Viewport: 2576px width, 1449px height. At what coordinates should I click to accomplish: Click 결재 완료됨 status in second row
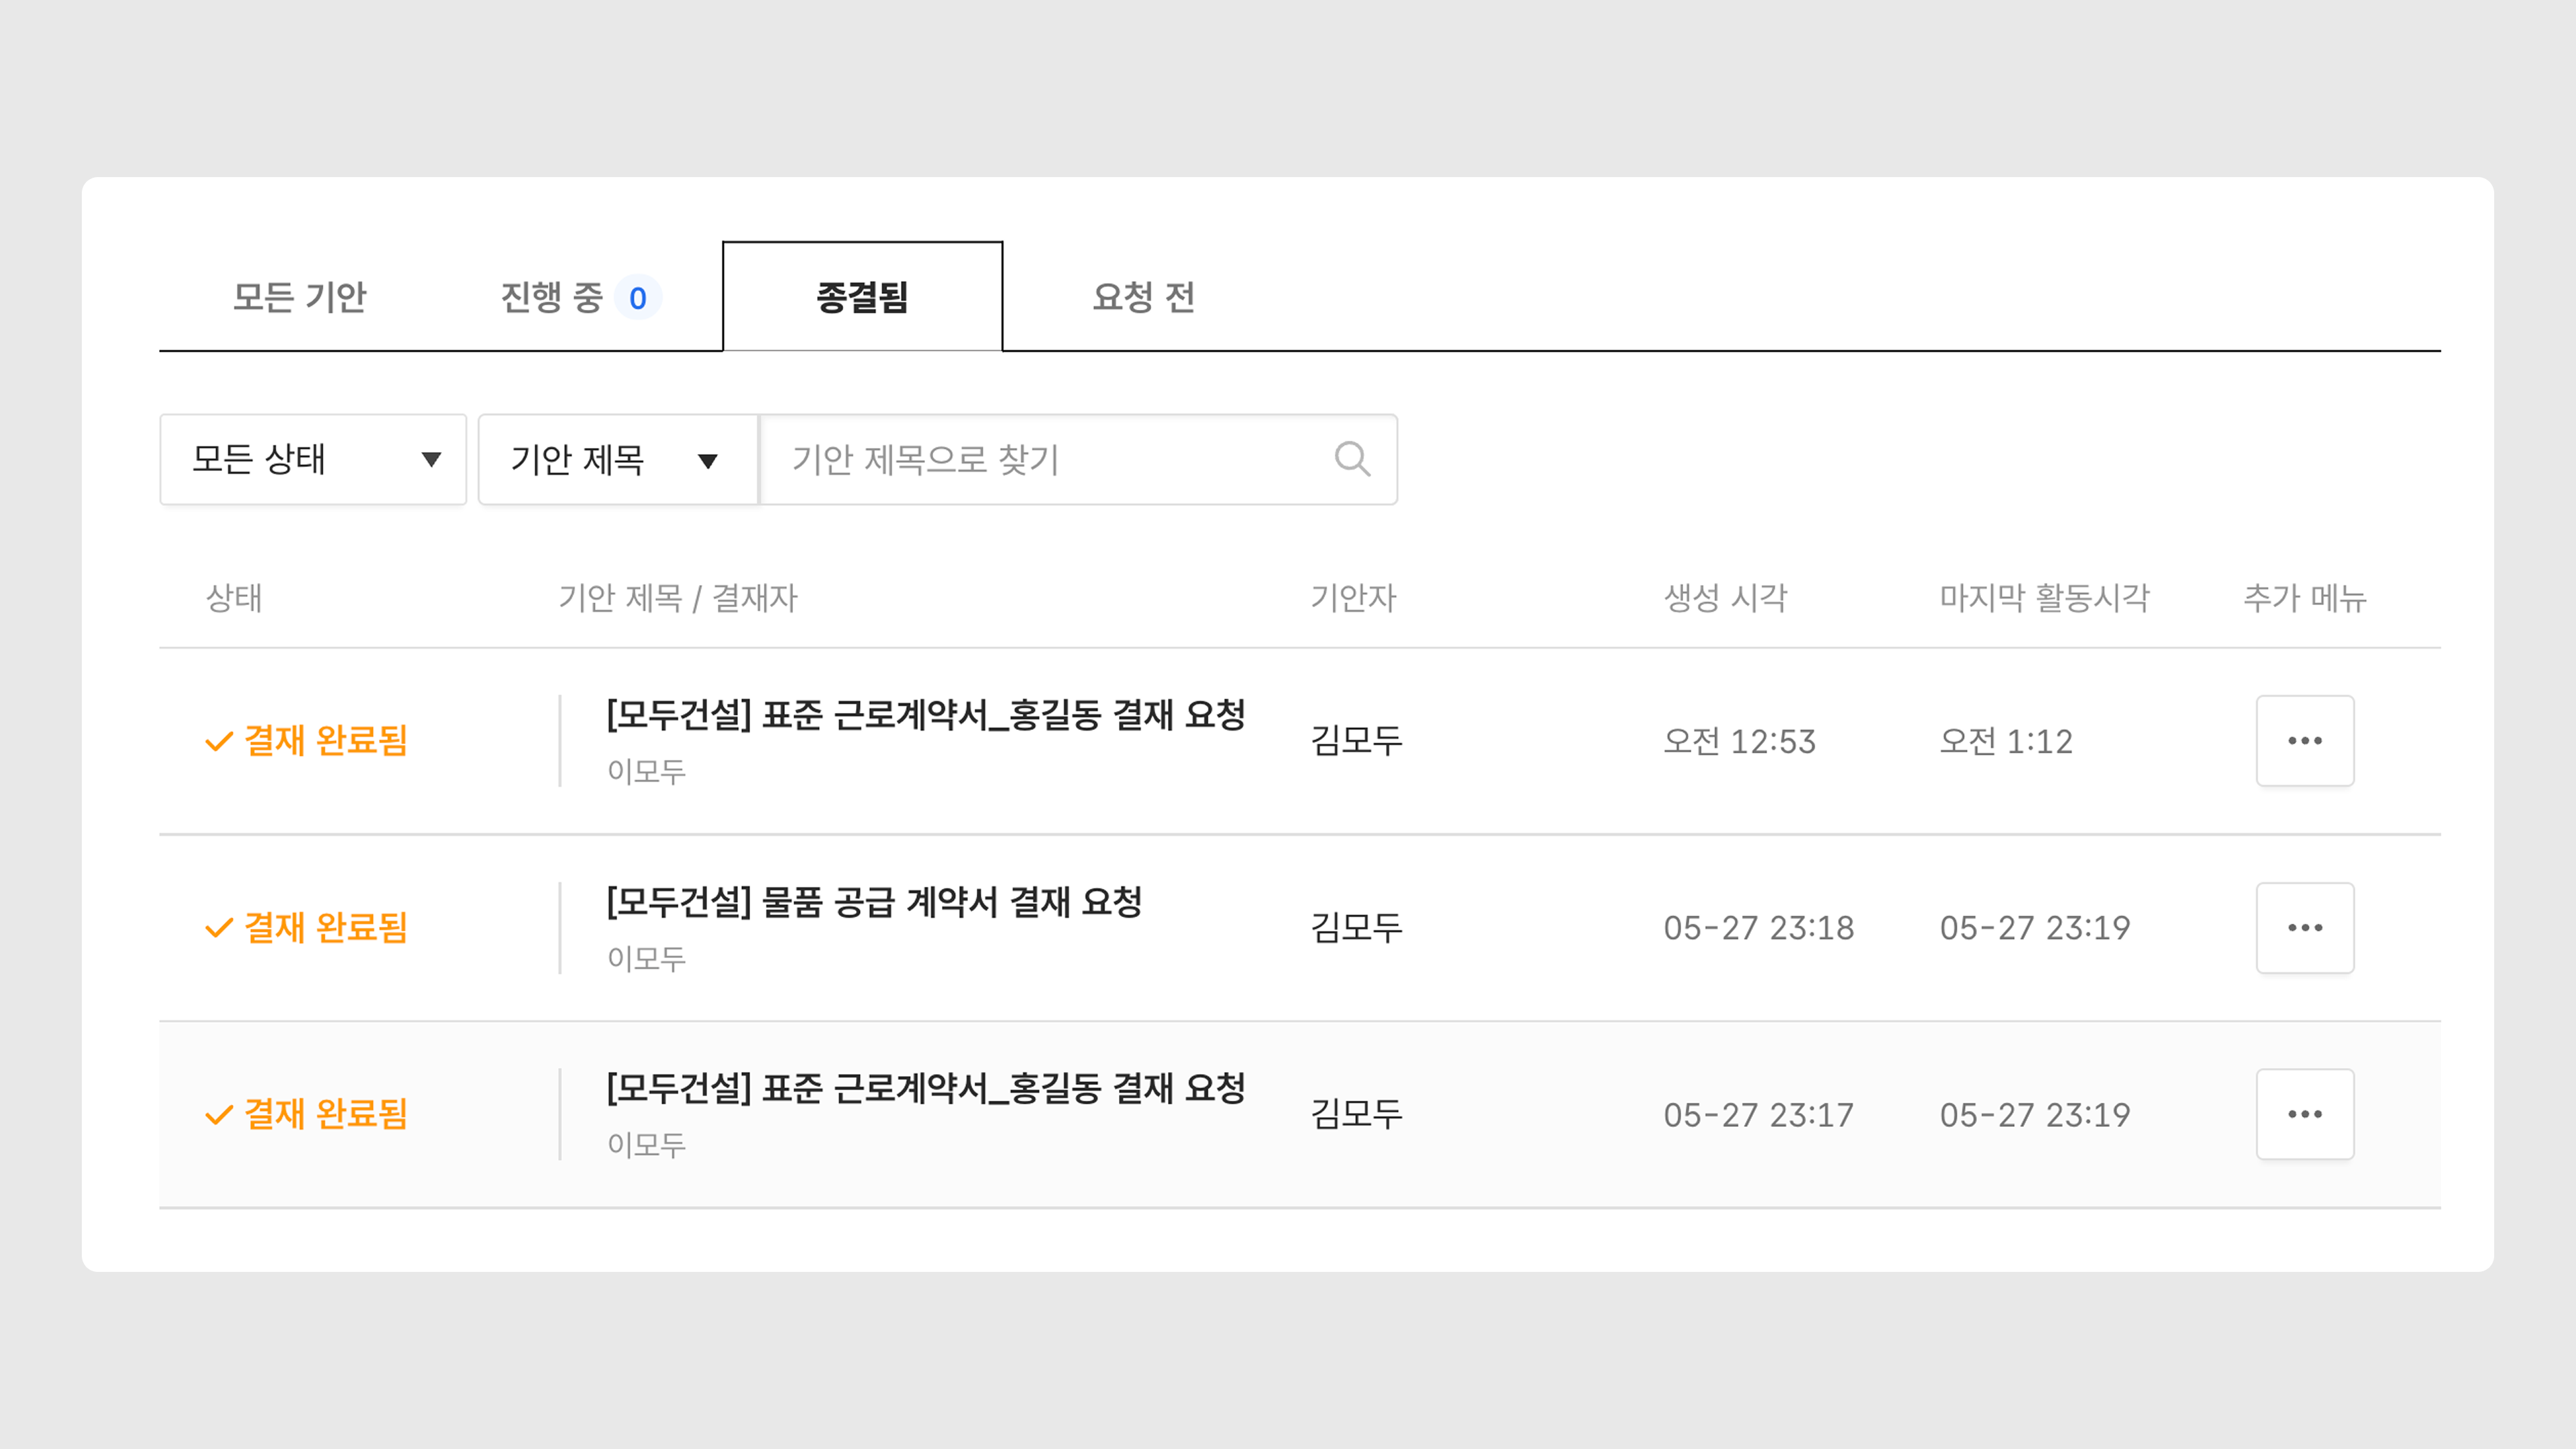coord(325,928)
